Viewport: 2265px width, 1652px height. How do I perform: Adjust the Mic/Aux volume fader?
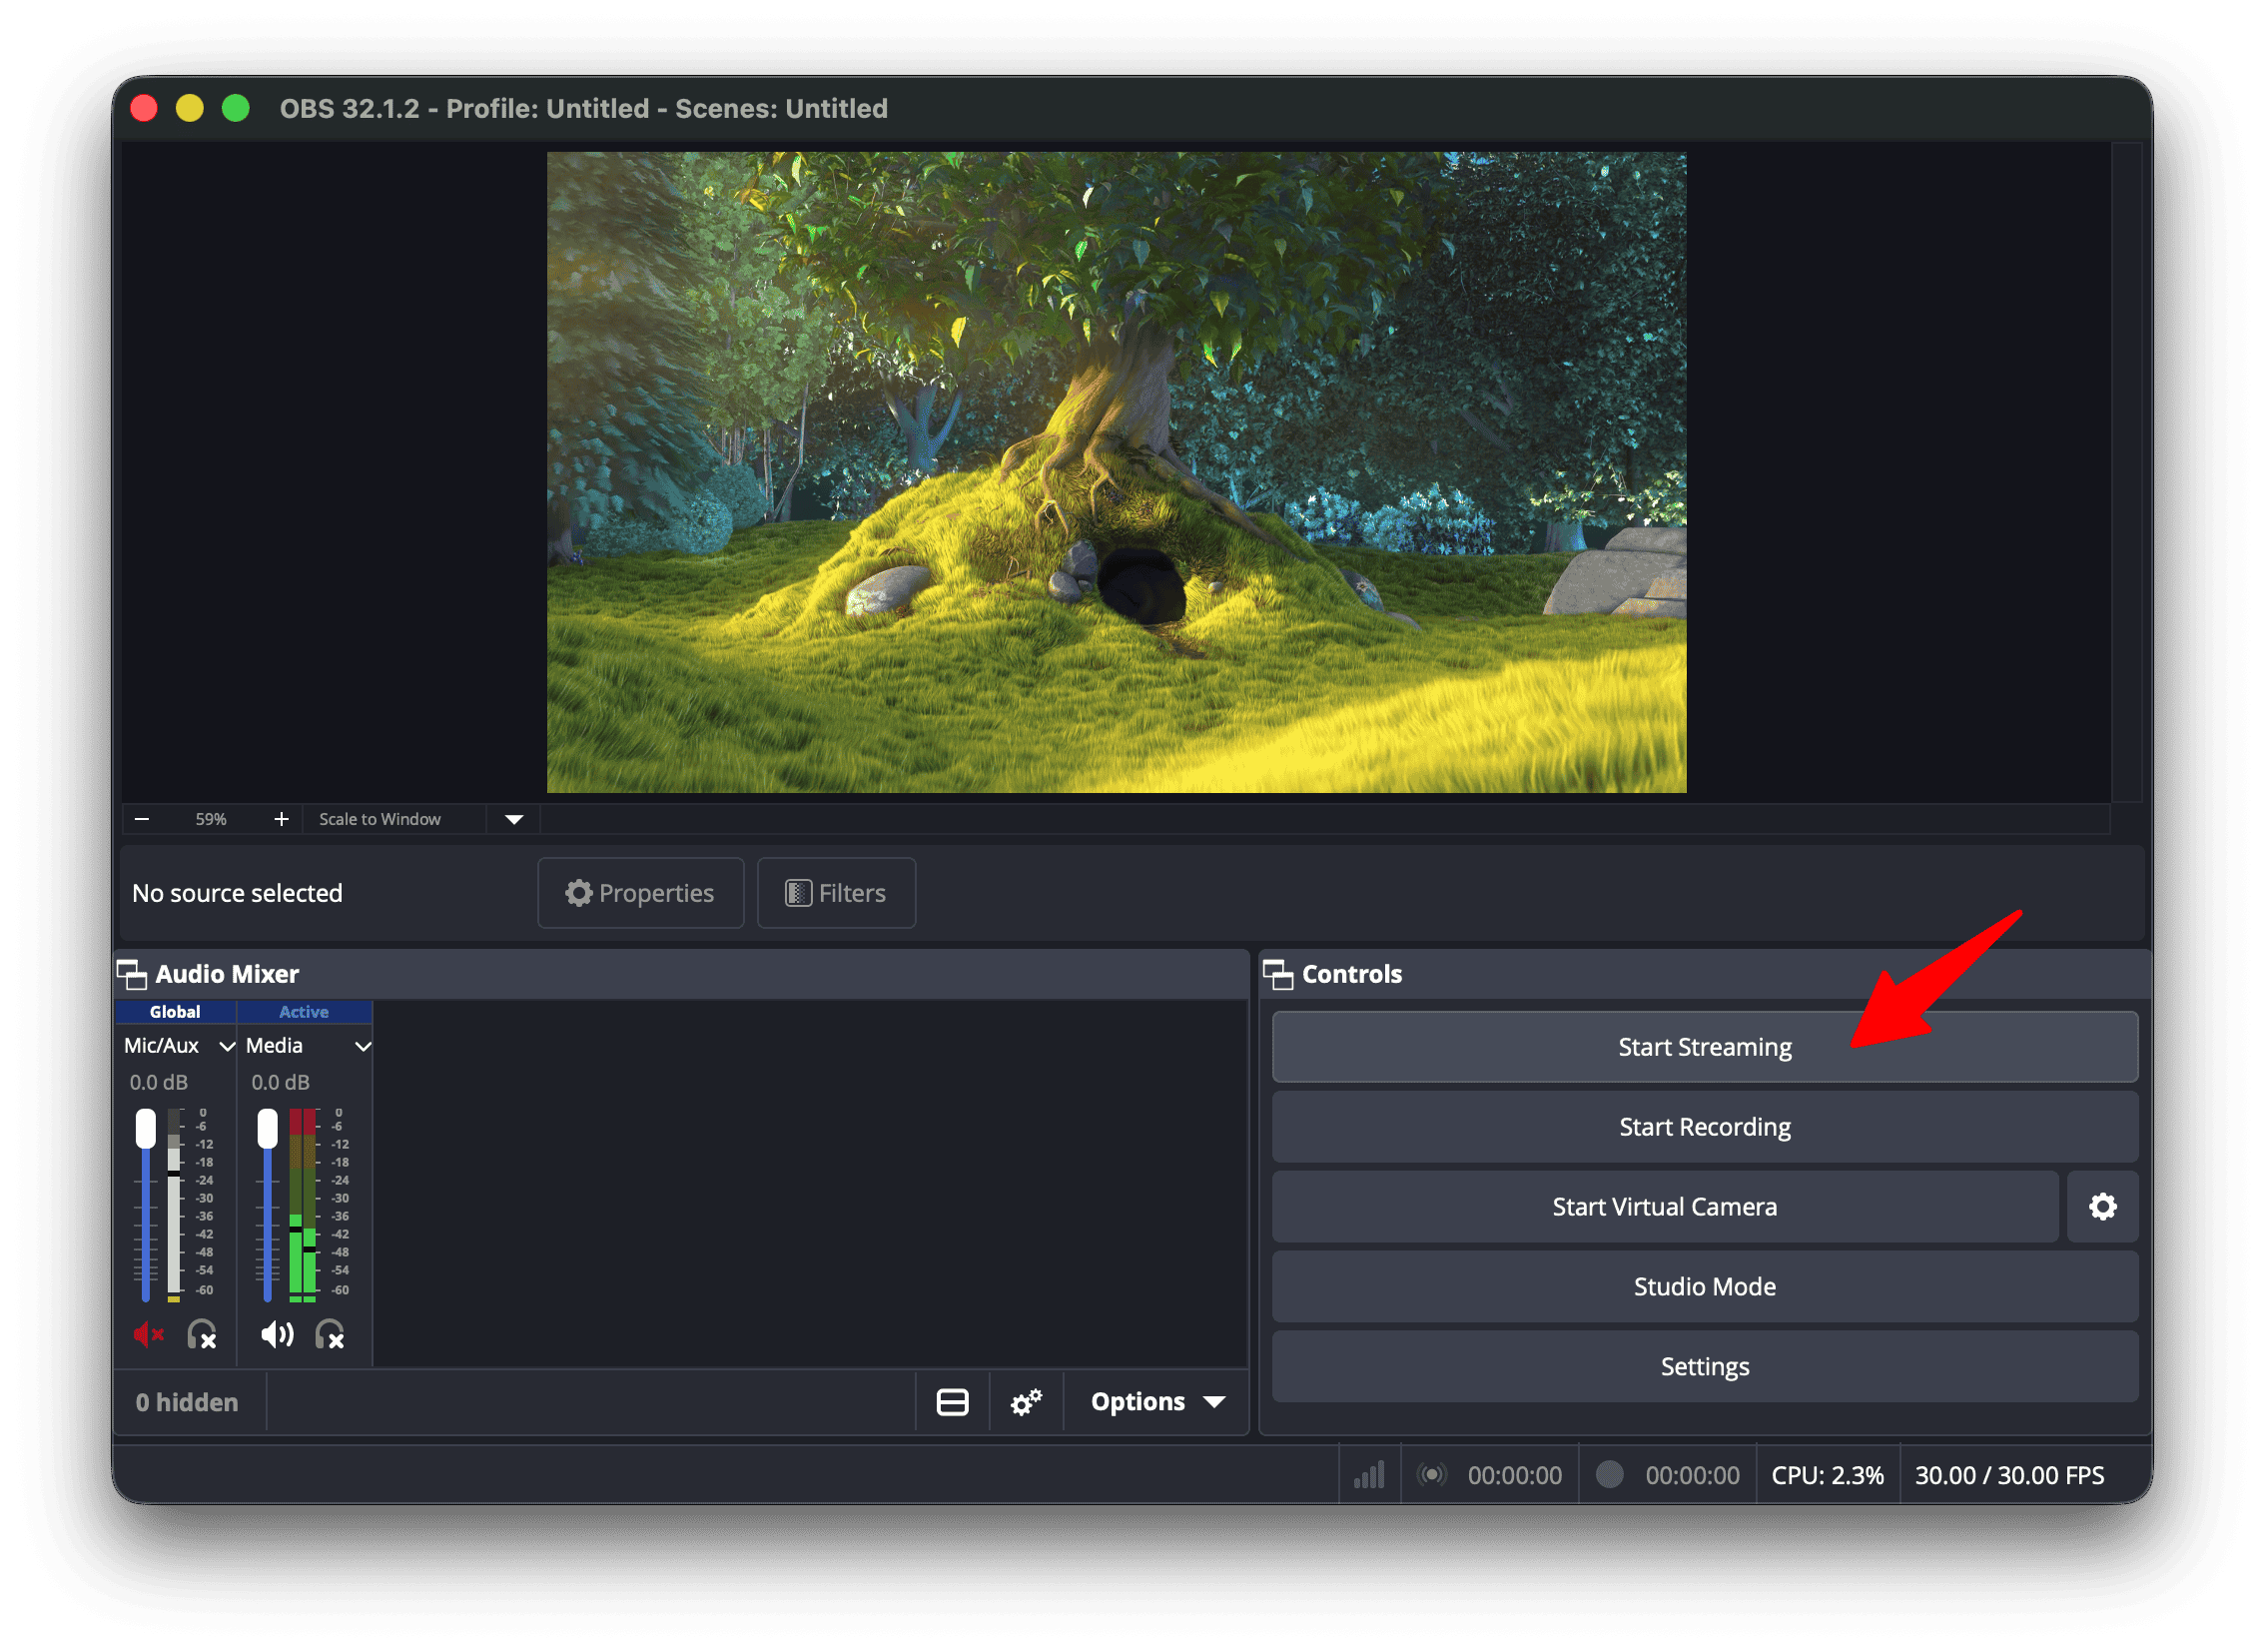pos(146,1129)
